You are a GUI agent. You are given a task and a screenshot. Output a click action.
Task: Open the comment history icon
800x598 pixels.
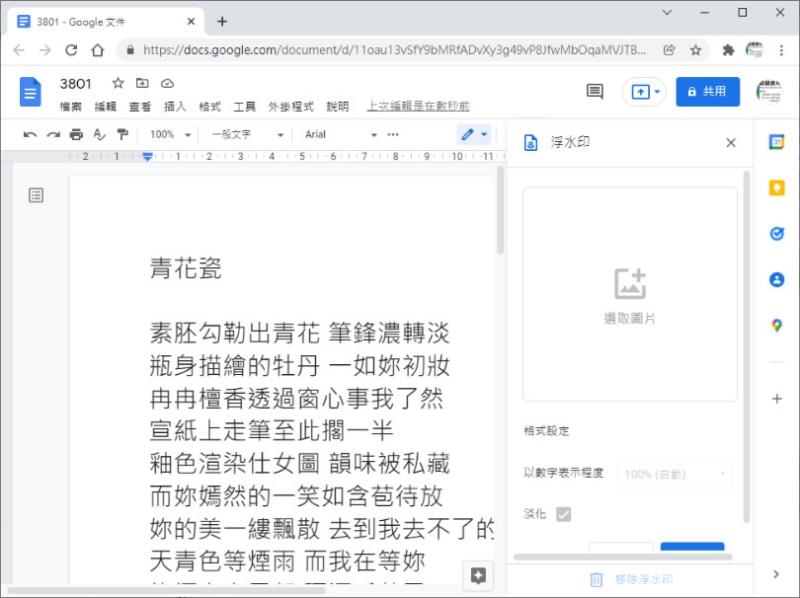tap(595, 92)
